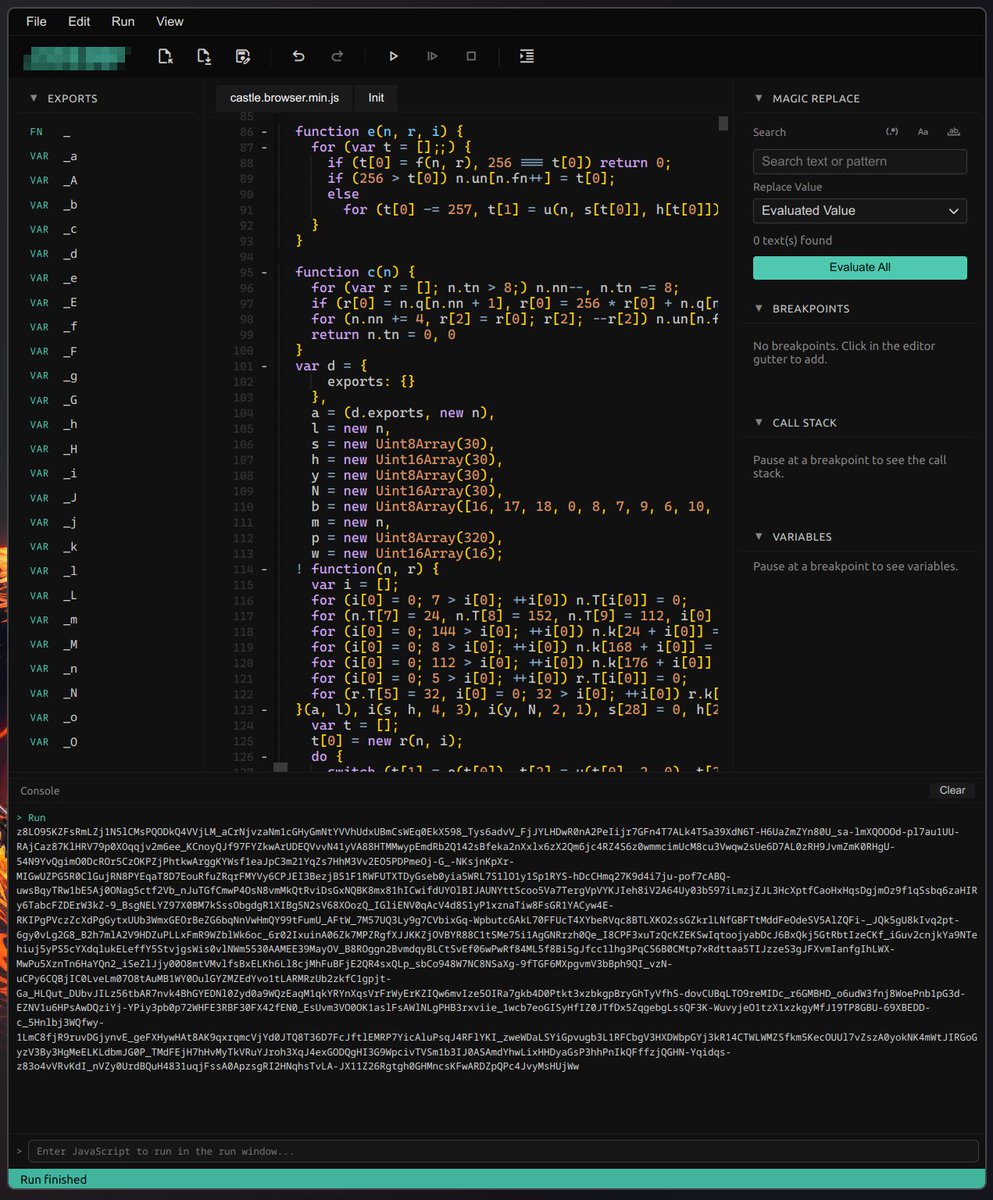The height and width of the screenshot is (1200, 993).
Task: Undo the last edit
Action: click(x=298, y=56)
